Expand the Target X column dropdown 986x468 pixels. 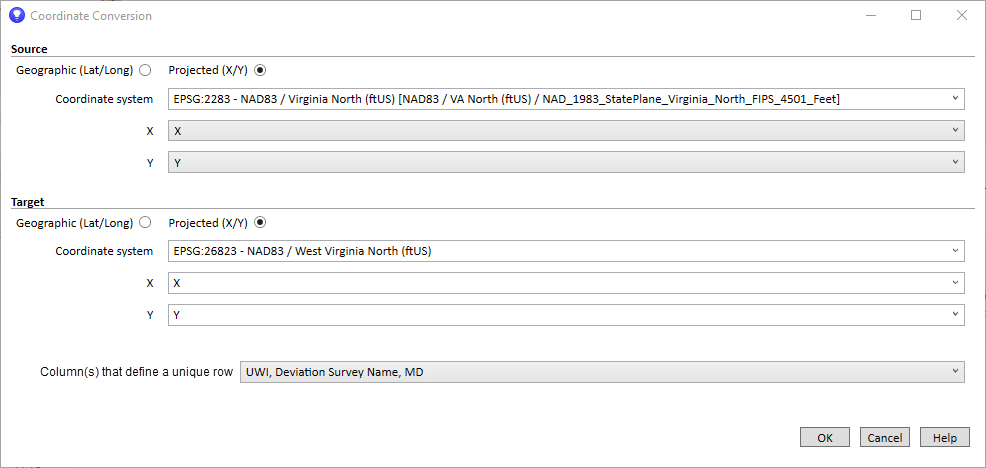point(956,283)
